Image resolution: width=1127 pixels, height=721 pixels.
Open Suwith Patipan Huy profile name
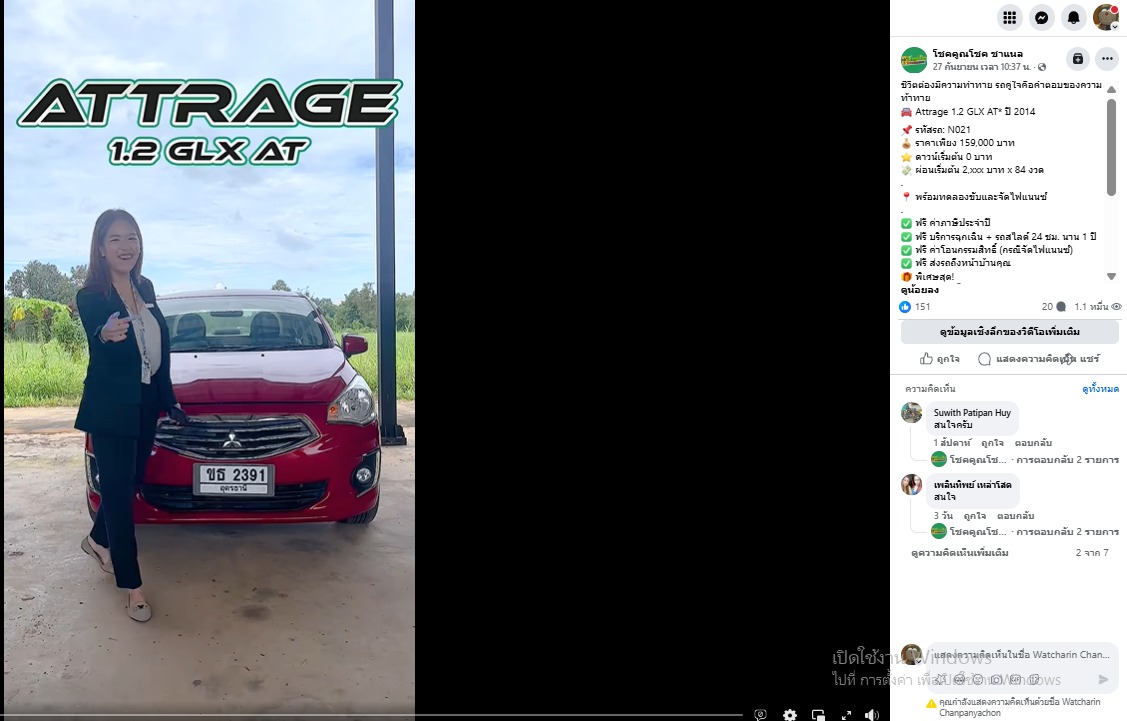tap(972, 413)
